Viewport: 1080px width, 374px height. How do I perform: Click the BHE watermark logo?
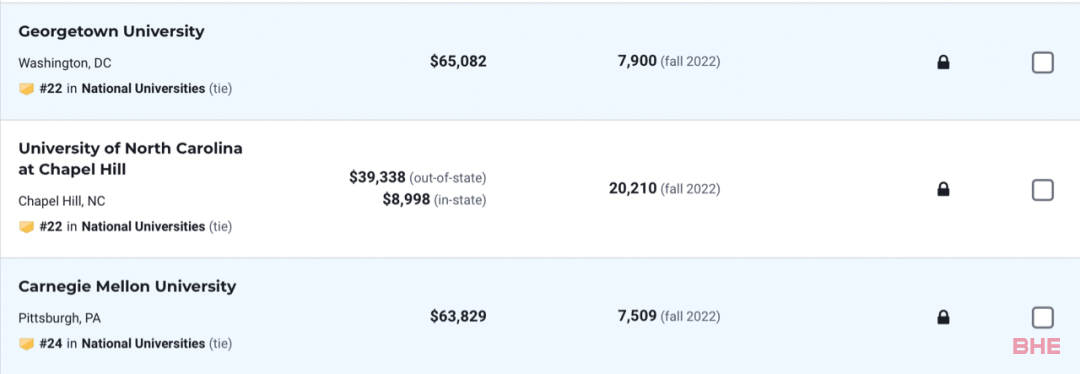1037,346
